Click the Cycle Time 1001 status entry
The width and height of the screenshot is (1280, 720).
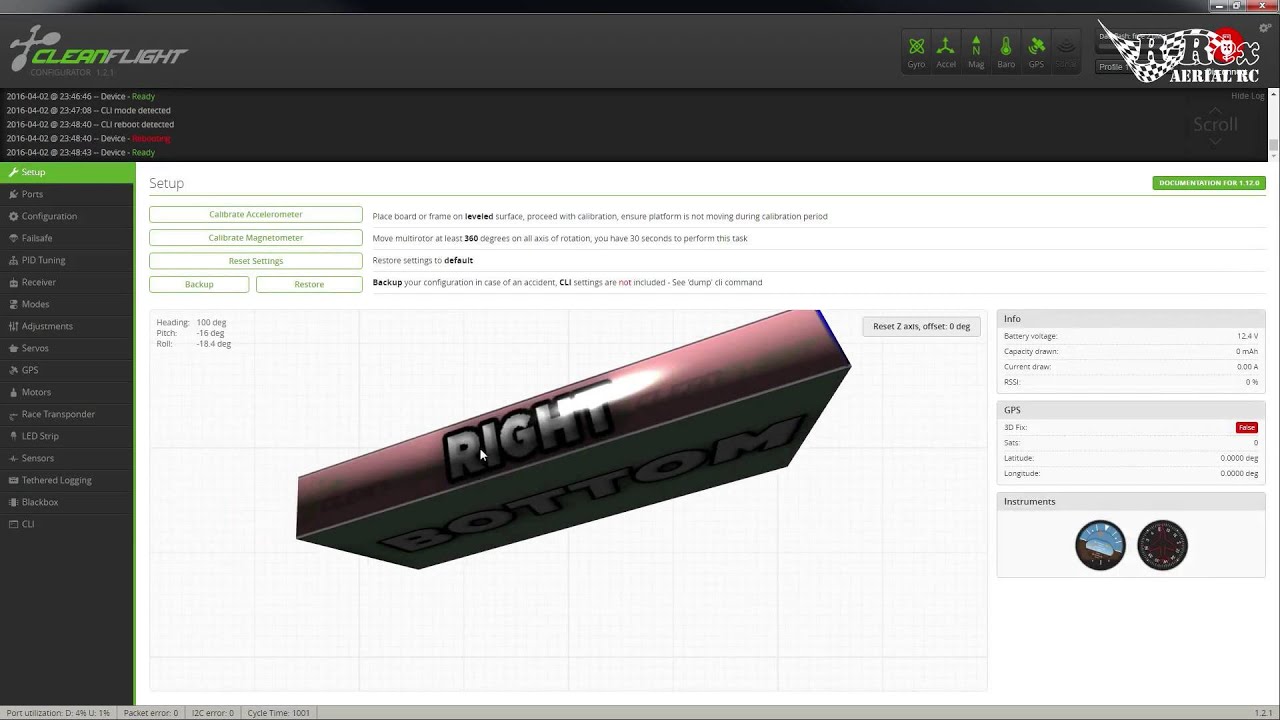278,713
